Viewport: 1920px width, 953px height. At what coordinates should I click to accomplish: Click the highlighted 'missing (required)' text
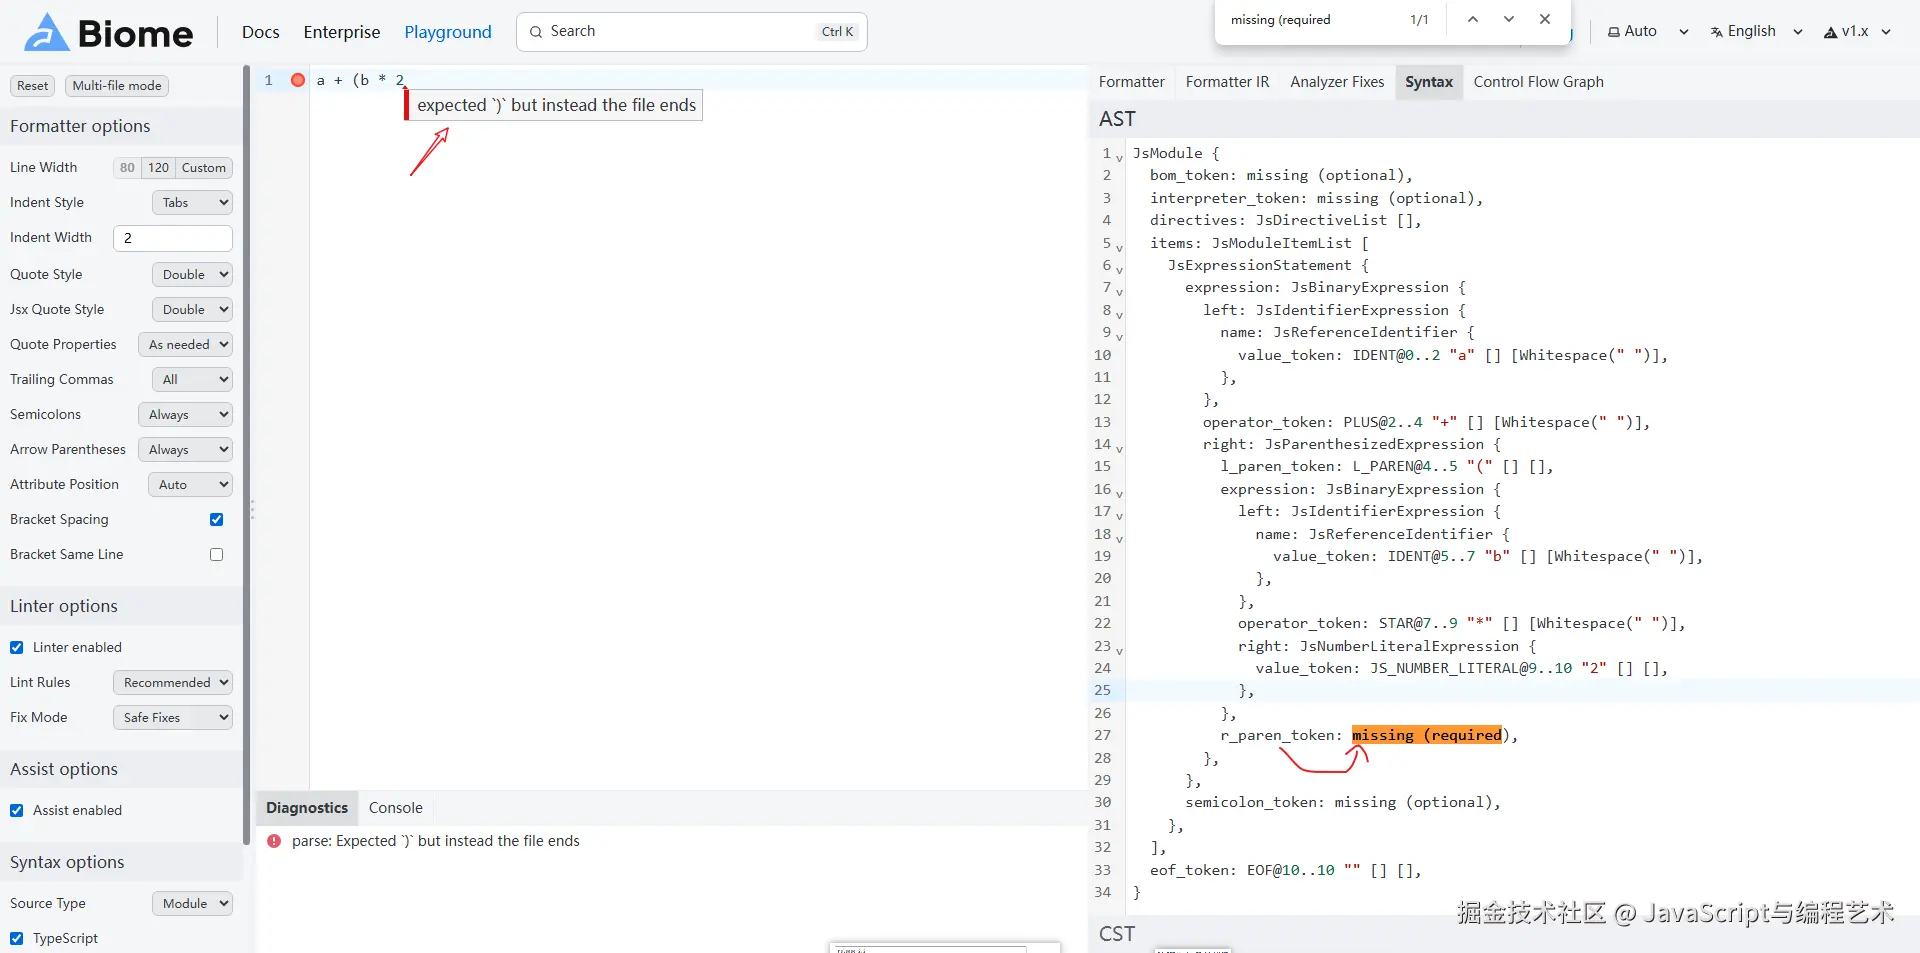(x=1427, y=735)
